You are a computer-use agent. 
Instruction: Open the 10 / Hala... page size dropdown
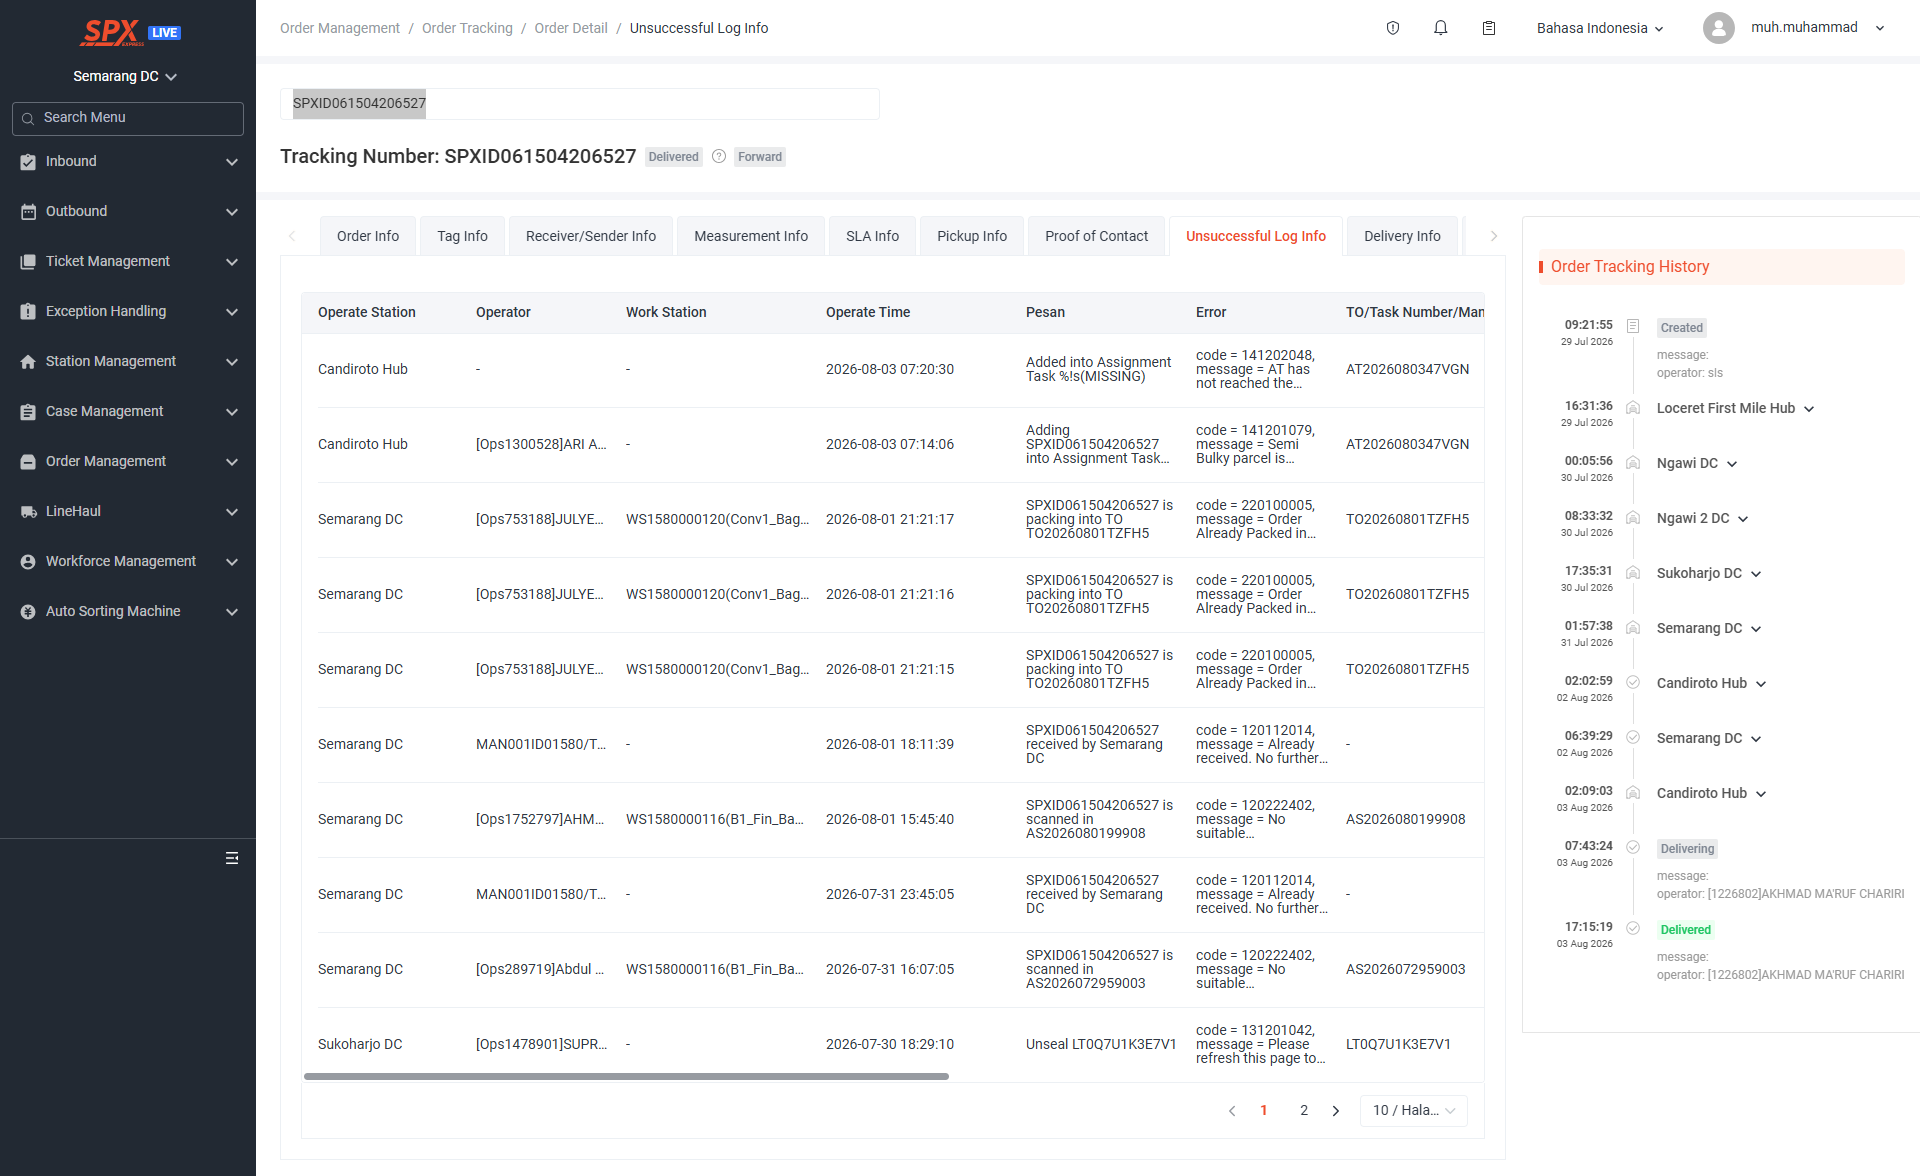1414,1111
